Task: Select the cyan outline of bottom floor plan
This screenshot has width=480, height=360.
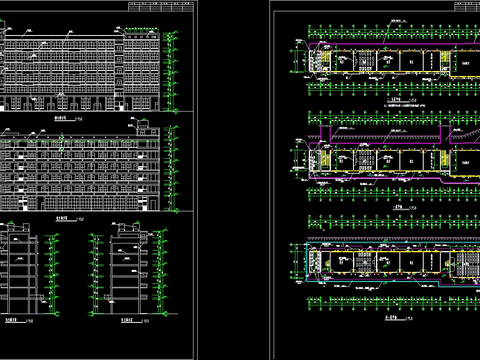Action: click(393, 262)
